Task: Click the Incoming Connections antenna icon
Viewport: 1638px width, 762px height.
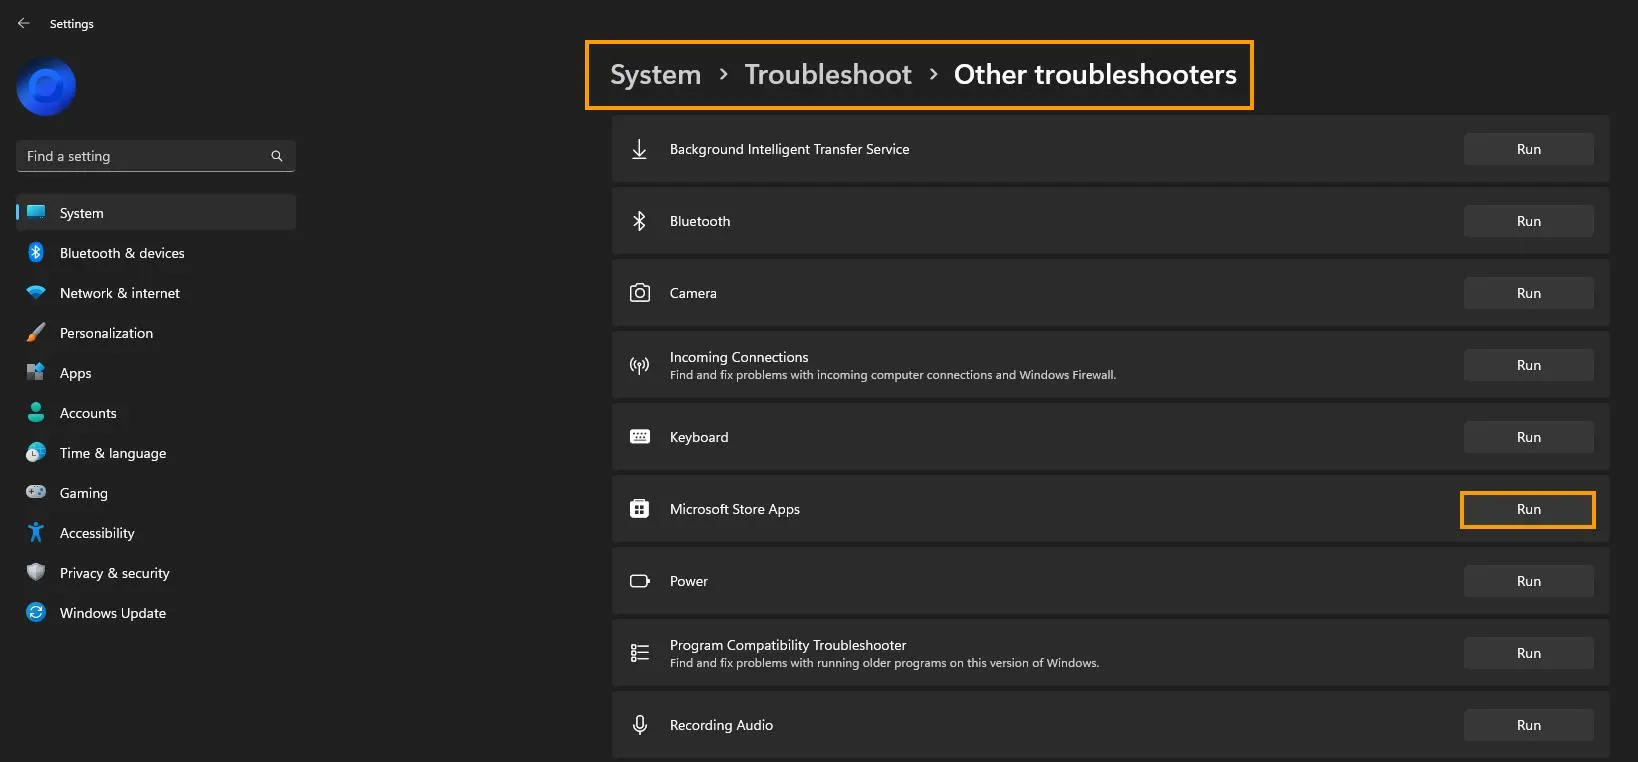Action: pyautogui.click(x=640, y=365)
